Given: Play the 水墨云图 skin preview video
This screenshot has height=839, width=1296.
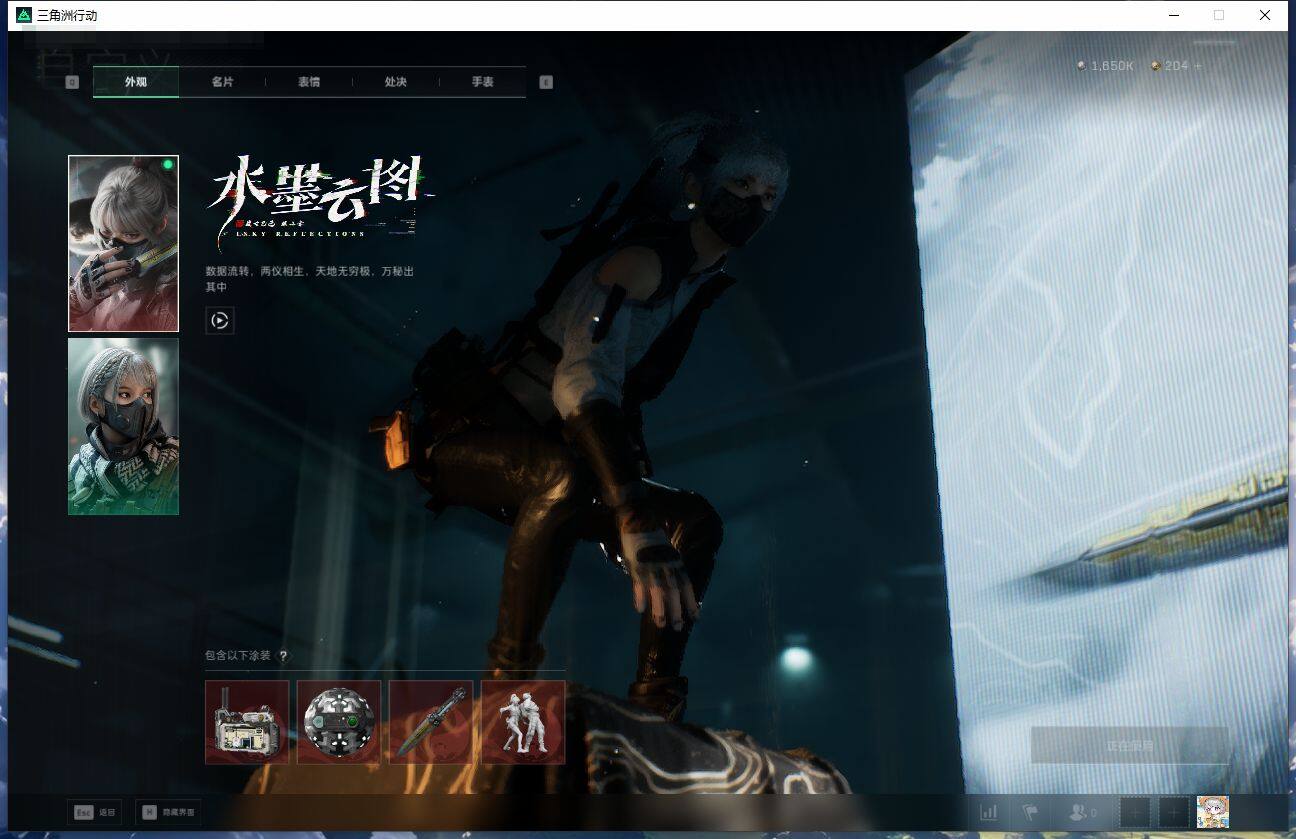Looking at the screenshot, I should (220, 320).
